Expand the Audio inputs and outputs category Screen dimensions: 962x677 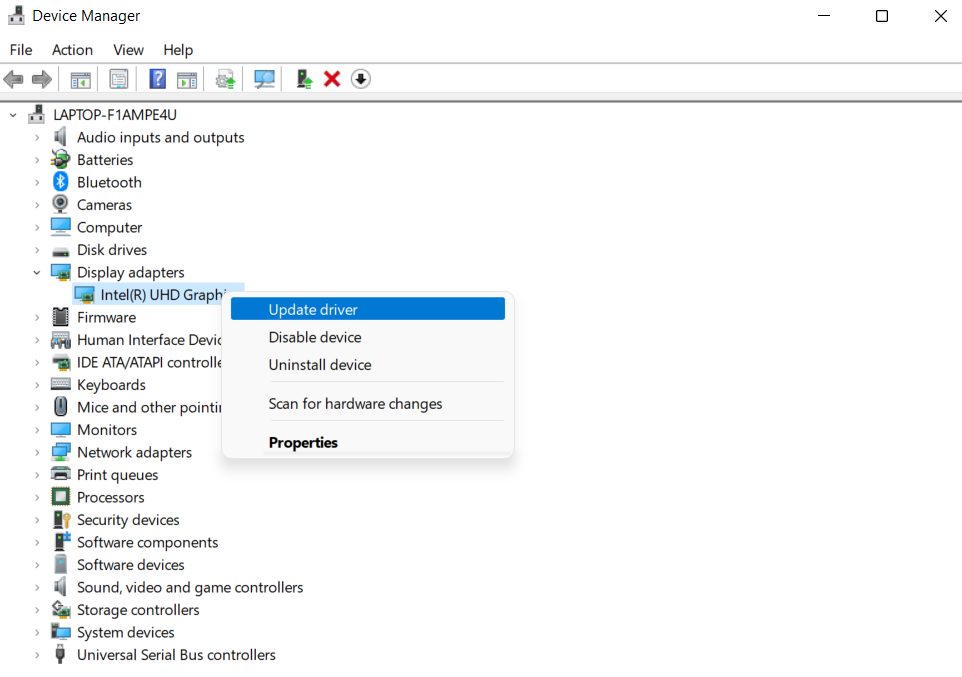(x=37, y=137)
